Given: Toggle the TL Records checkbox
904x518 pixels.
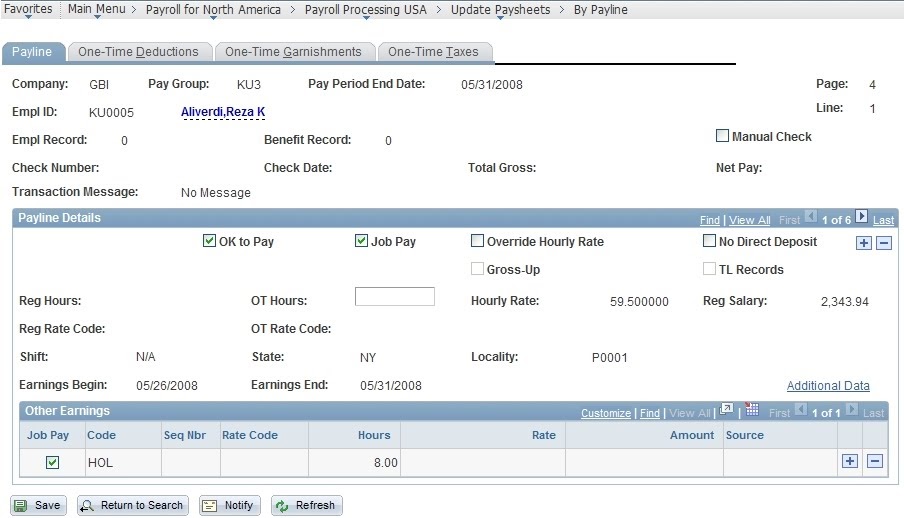Looking at the screenshot, I should pyautogui.click(x=709, y=268).
